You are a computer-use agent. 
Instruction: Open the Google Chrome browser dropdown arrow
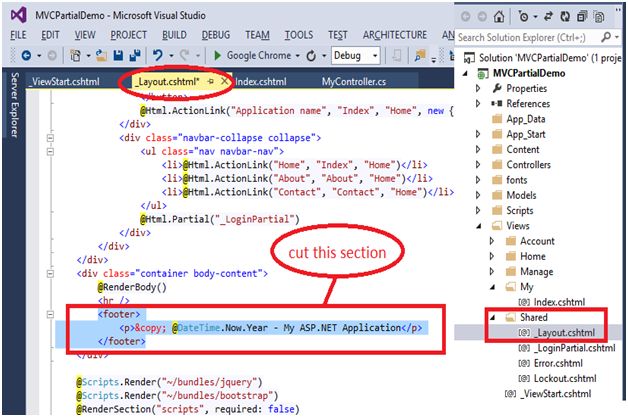coord(298,56)
